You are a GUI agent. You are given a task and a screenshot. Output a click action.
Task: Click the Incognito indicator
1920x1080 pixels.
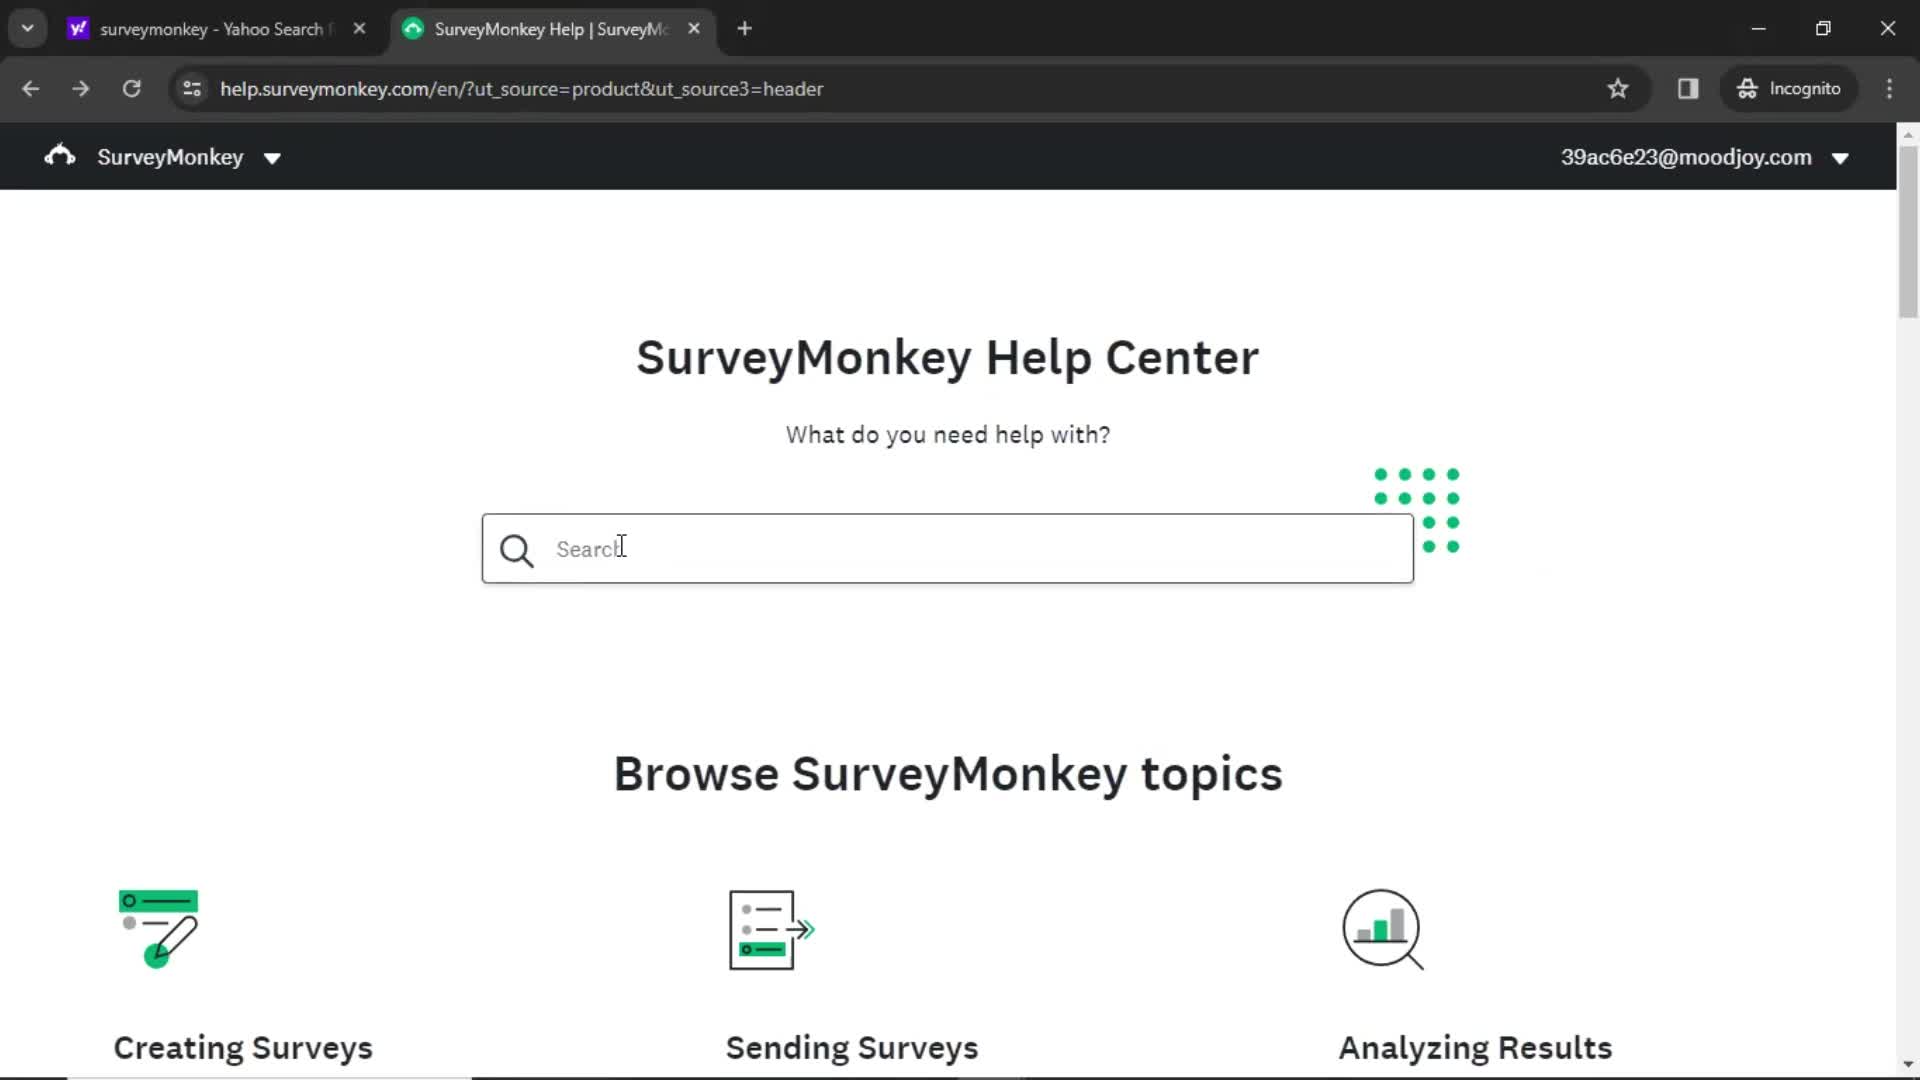coord(1788,89)
